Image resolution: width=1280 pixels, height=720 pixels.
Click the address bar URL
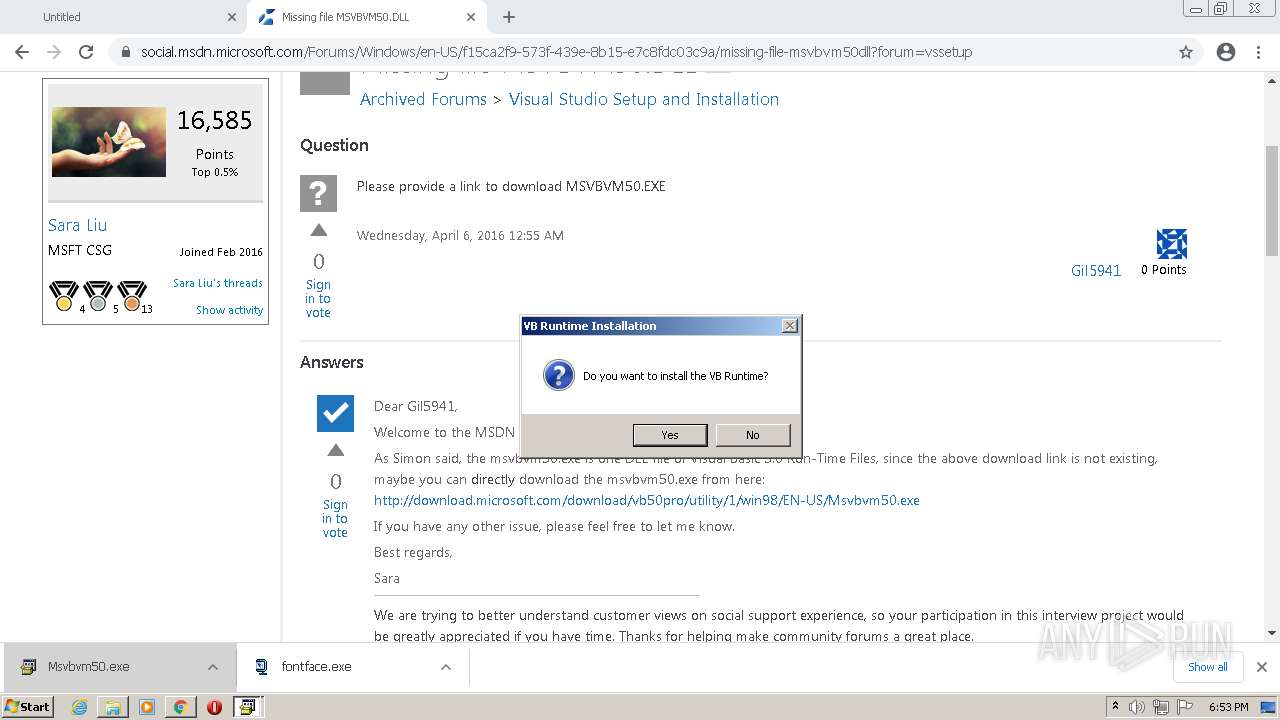556,52
